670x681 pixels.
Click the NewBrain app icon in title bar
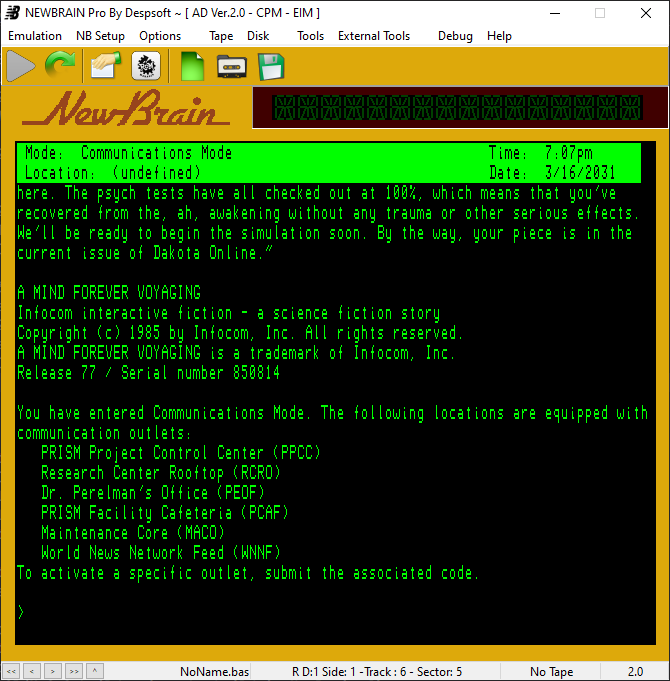tap(12, 13)
